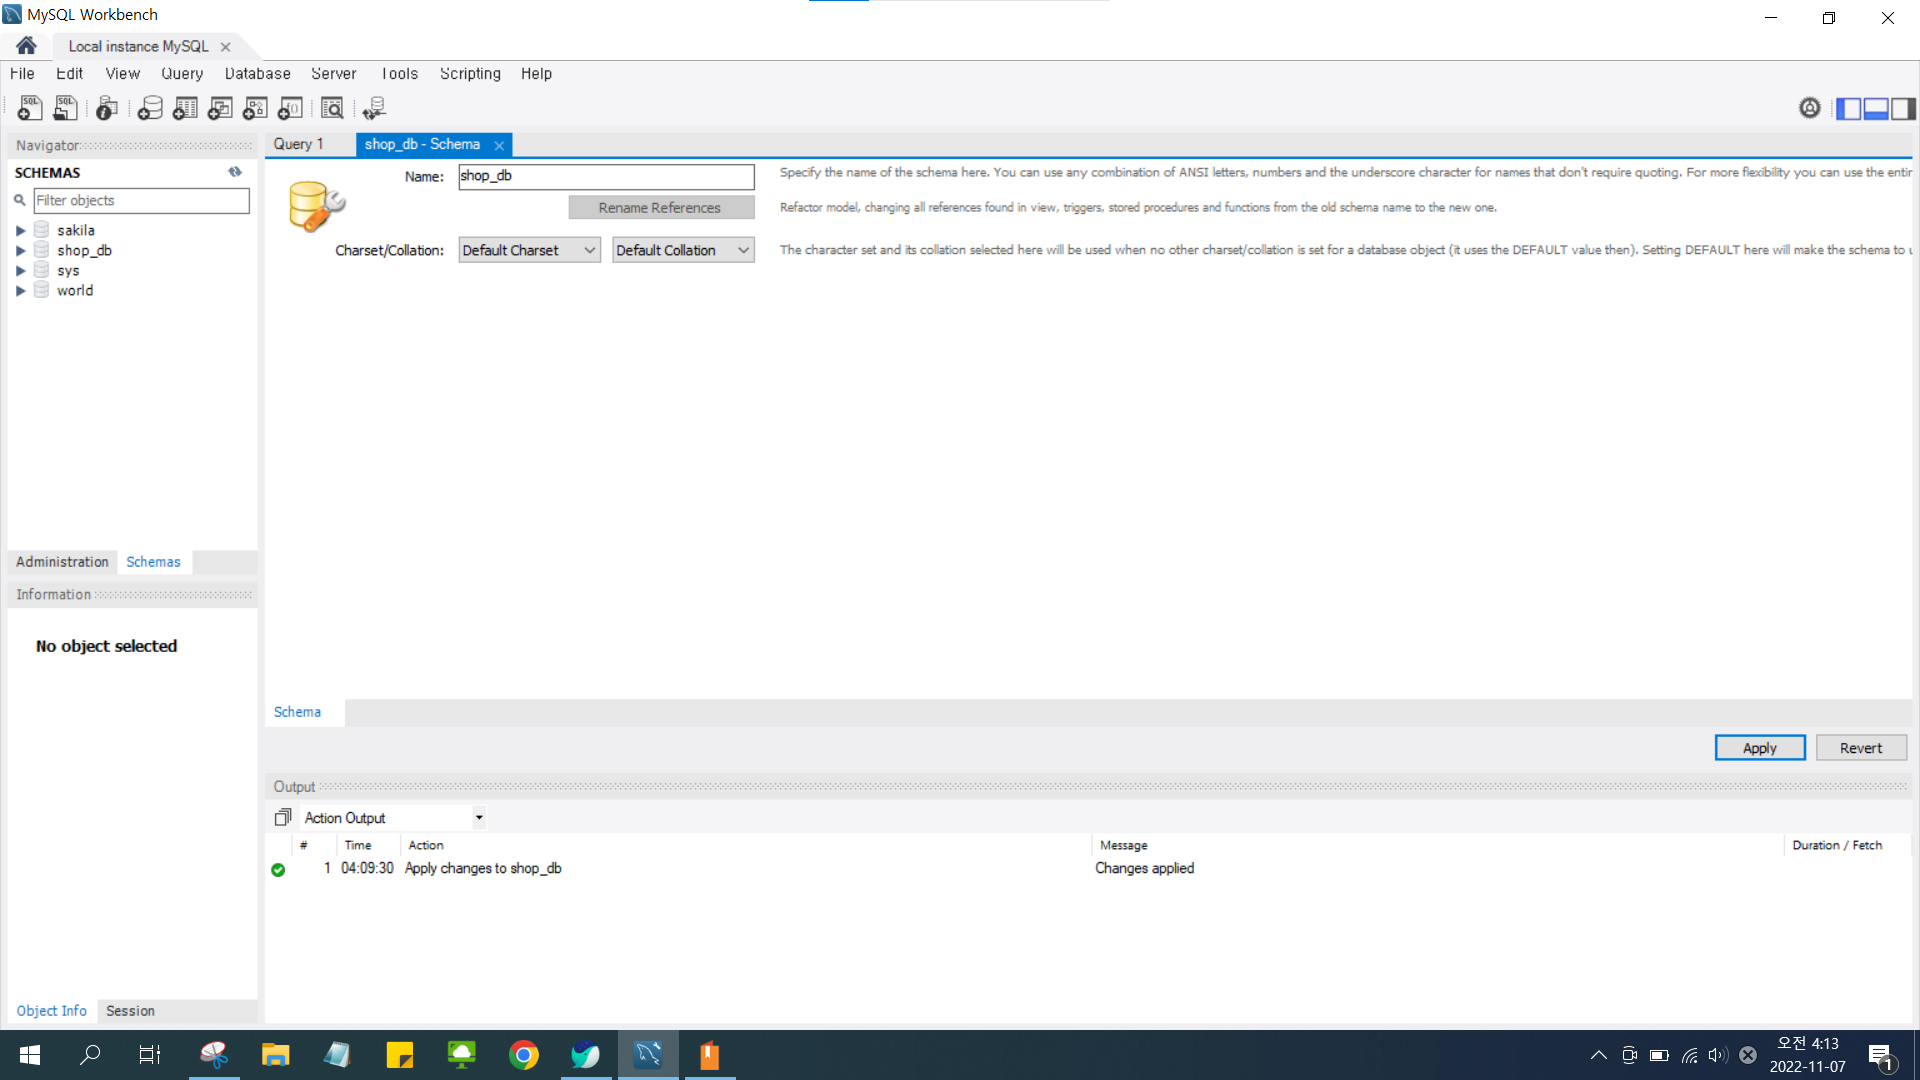Open the File menu
The width and height of the screenshot is (1920, 1080).
[22, 73]
